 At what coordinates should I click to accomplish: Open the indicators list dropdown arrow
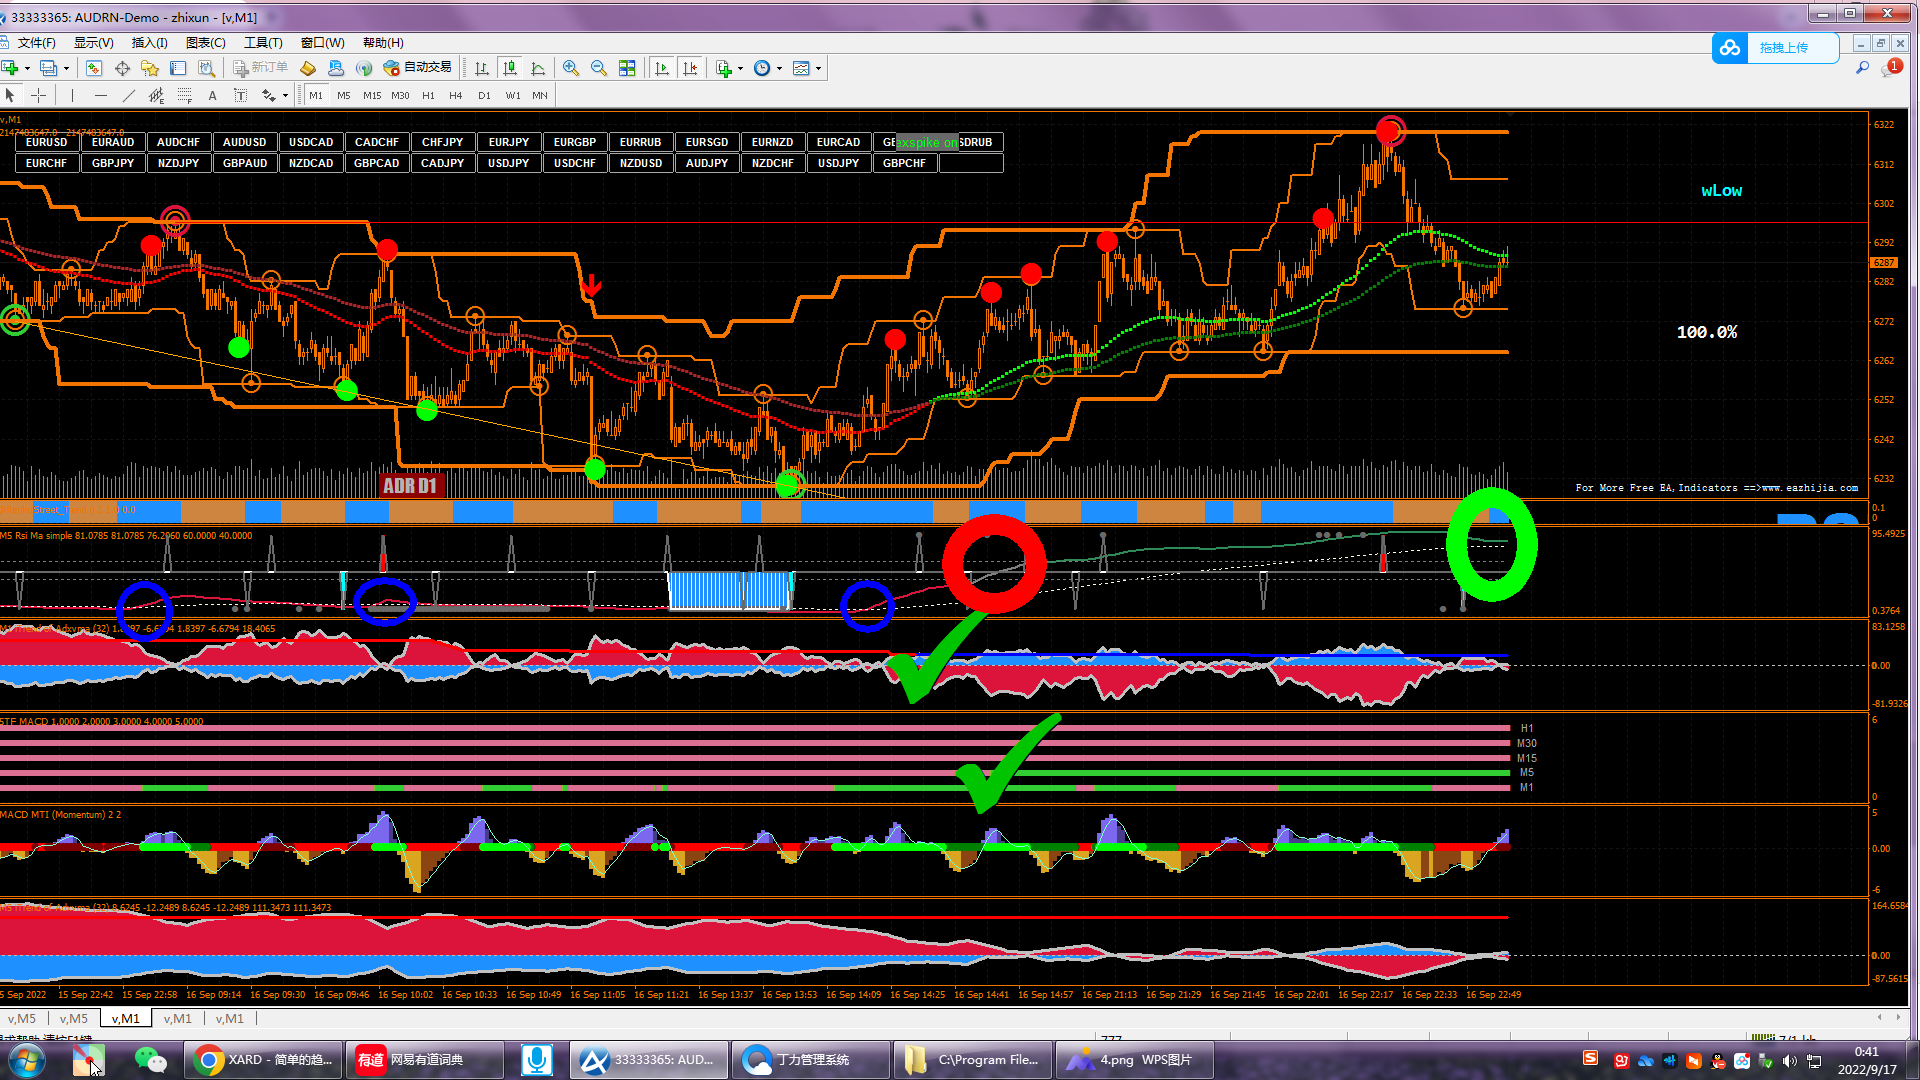pyautogui.click(x=740, y=68)
